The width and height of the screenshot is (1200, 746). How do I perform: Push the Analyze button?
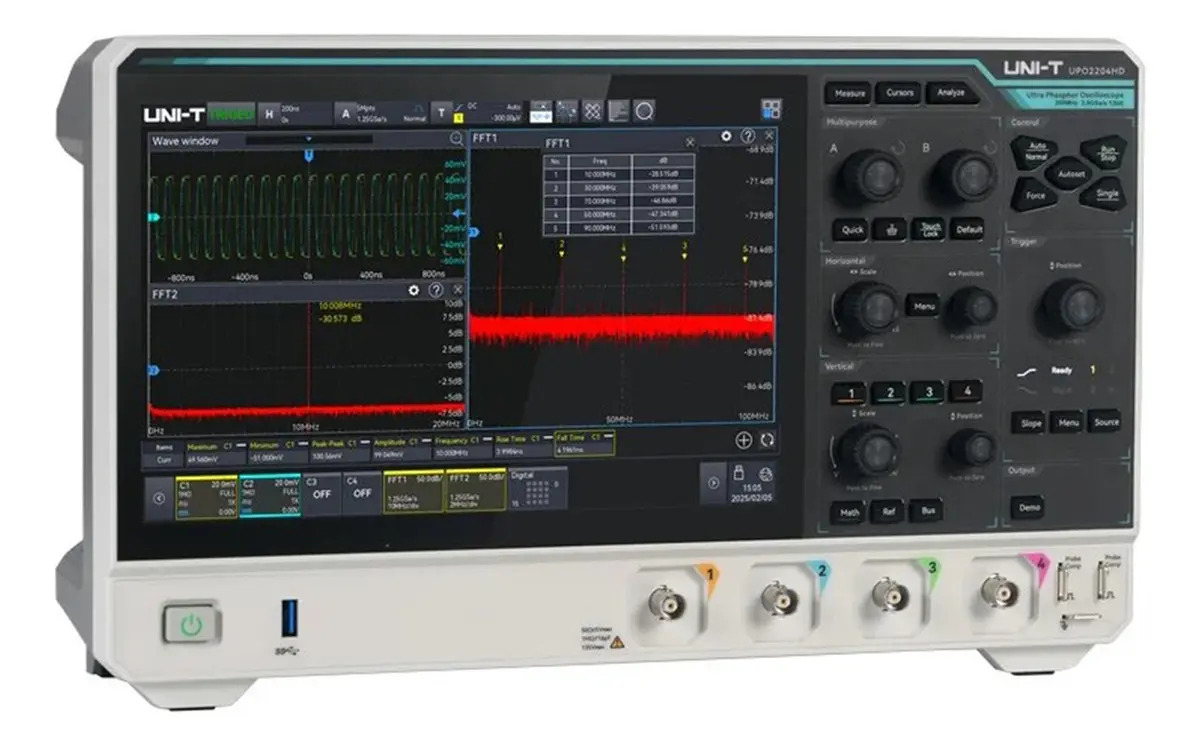point(950,92)
